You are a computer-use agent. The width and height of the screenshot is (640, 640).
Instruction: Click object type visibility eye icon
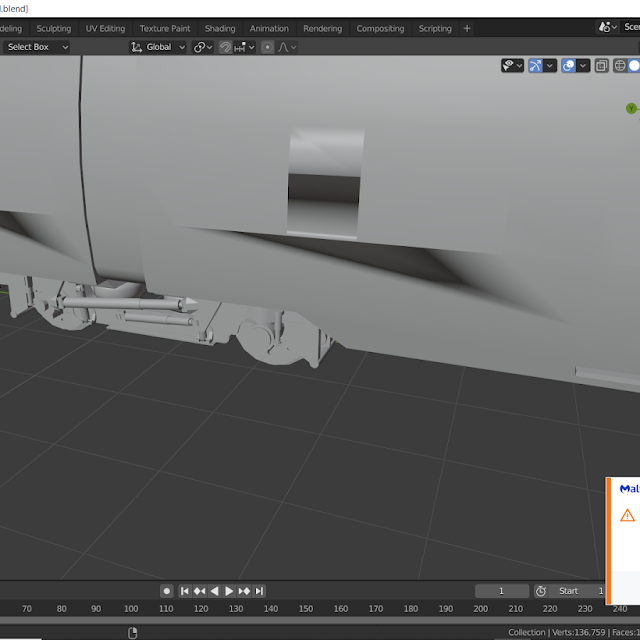pyautogui.click(x=510, y=66)
